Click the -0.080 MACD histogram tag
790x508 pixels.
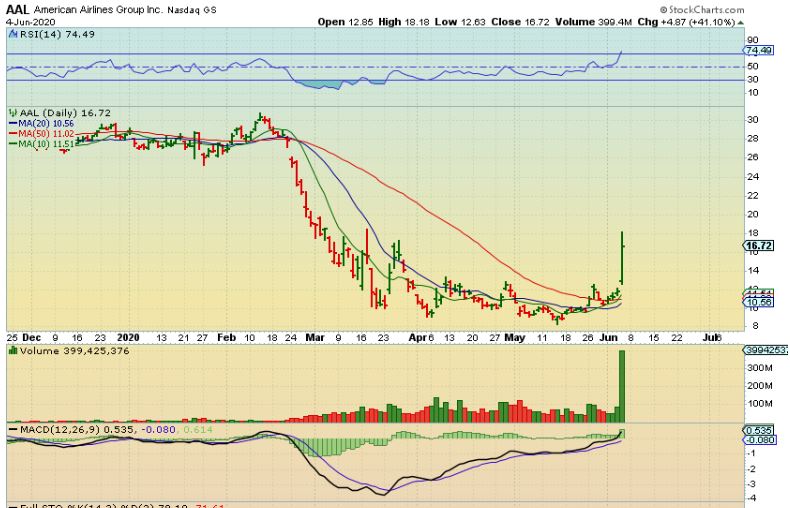tap(759, 440)
